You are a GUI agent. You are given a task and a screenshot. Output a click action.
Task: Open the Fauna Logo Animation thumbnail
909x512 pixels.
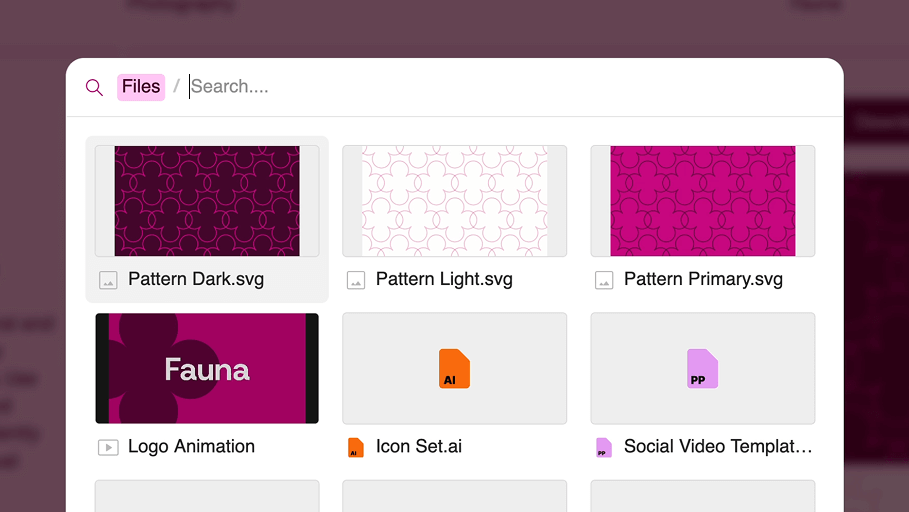(x=207, y=368)
